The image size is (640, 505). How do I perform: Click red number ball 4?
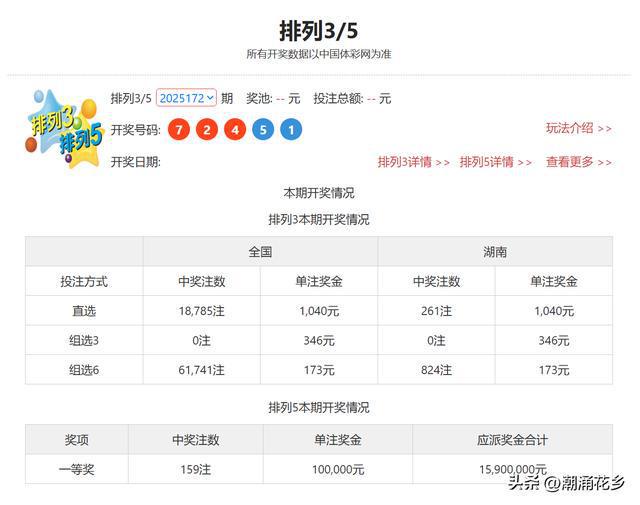click(235, 130)
